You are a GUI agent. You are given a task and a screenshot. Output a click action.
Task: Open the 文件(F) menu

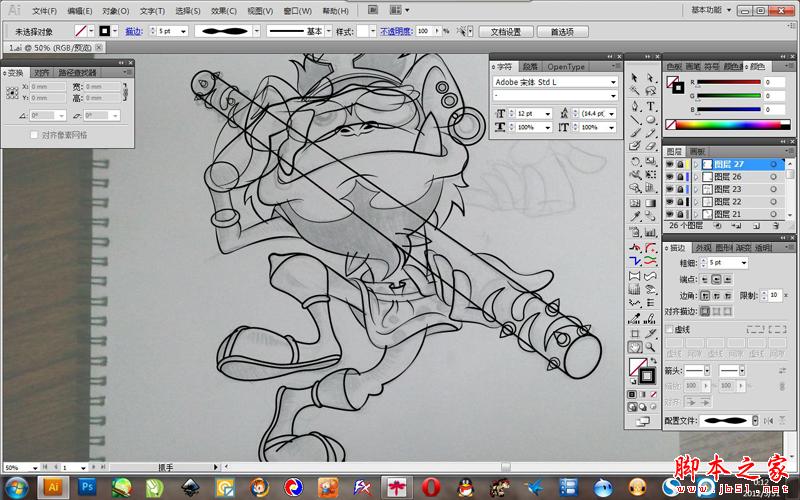(x=44, y=11)
